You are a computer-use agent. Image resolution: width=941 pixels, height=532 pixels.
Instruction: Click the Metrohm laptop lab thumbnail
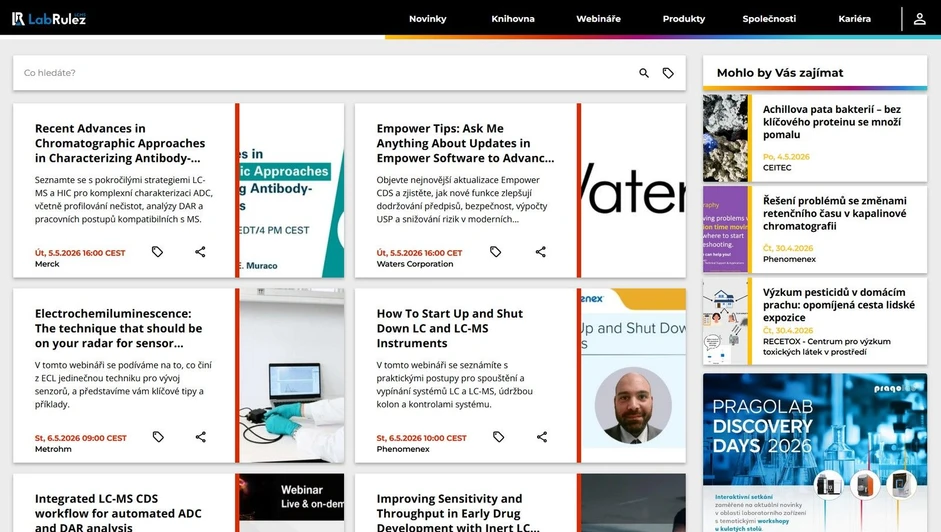pyautogui.click(x=292, y=375)
